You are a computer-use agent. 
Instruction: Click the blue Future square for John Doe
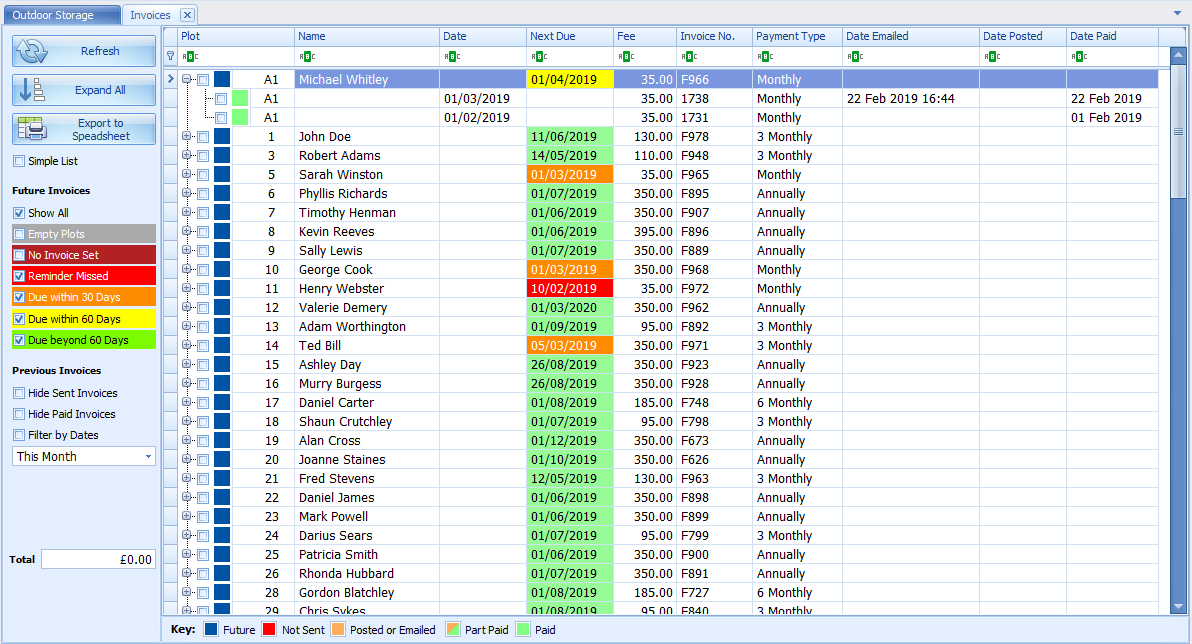[222, 137]
